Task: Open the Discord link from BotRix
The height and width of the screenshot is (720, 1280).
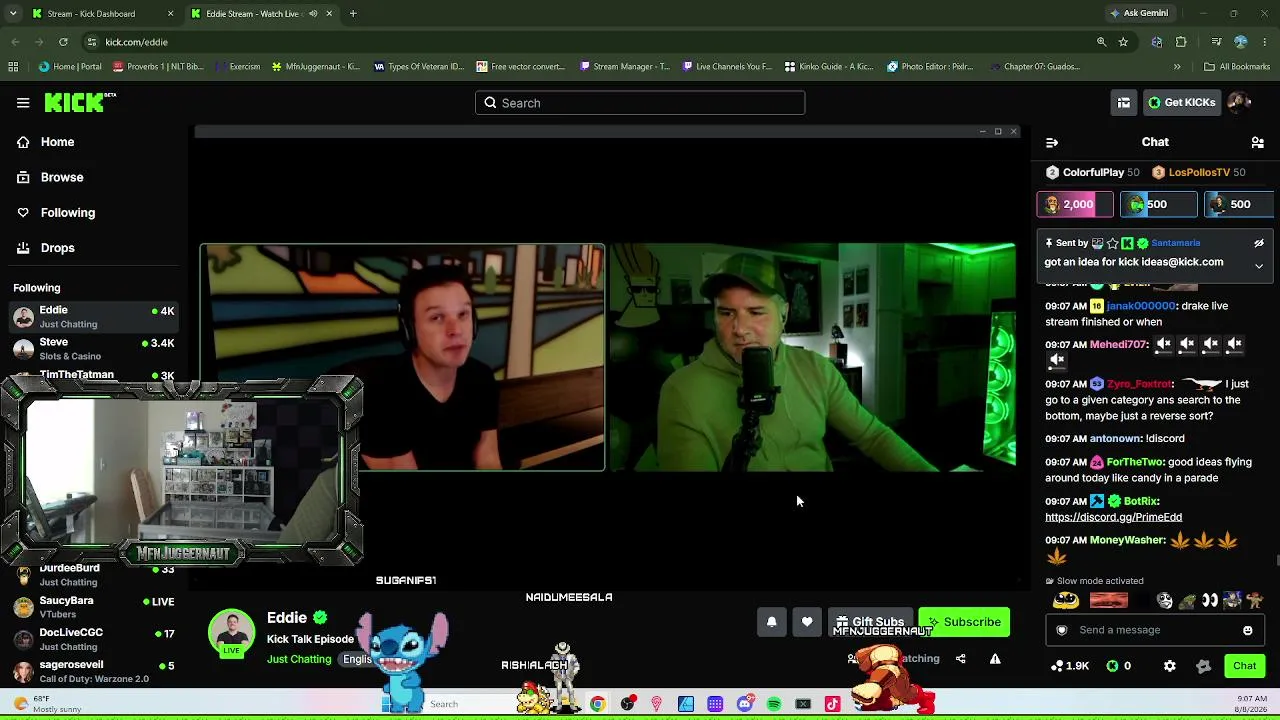Action: point(1113,517)
